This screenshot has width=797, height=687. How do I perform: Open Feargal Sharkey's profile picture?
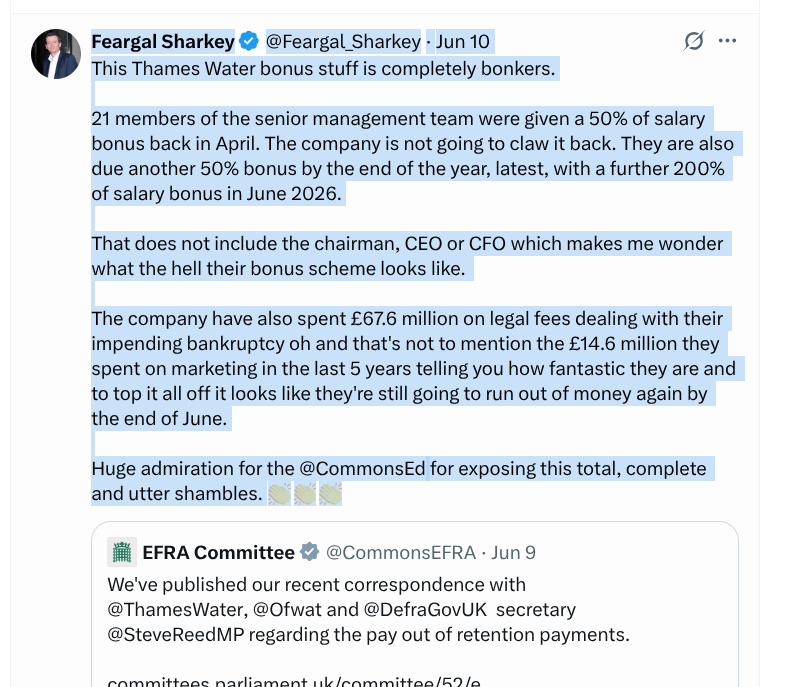(56, 54)
